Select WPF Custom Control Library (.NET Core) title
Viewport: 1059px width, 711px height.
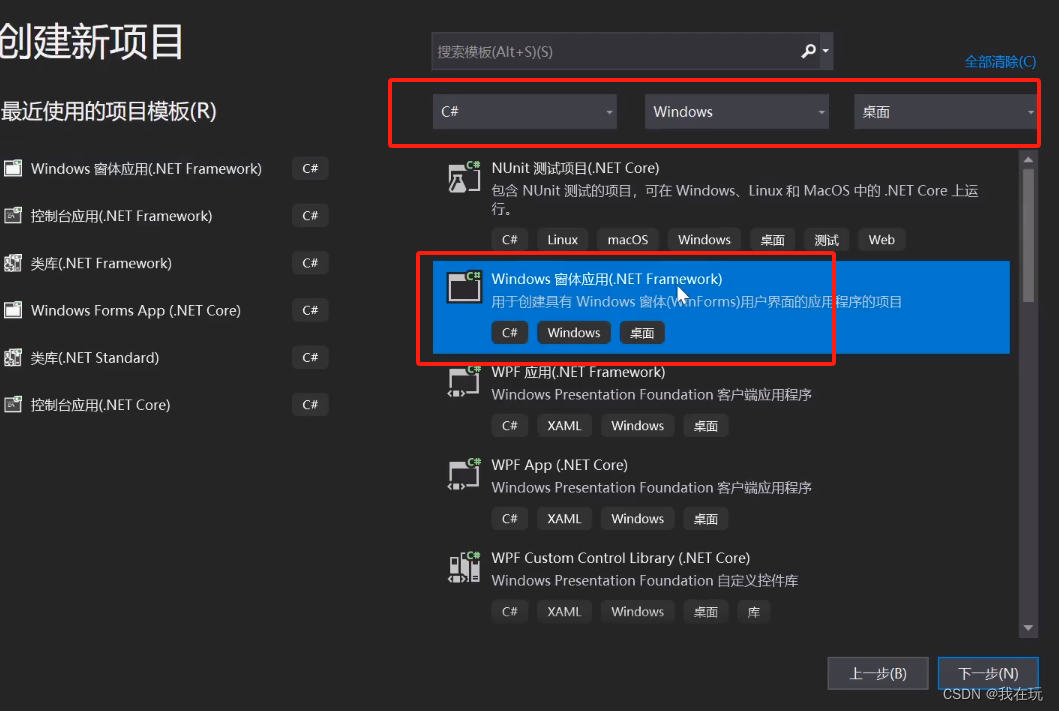click(x=621, y=558)
